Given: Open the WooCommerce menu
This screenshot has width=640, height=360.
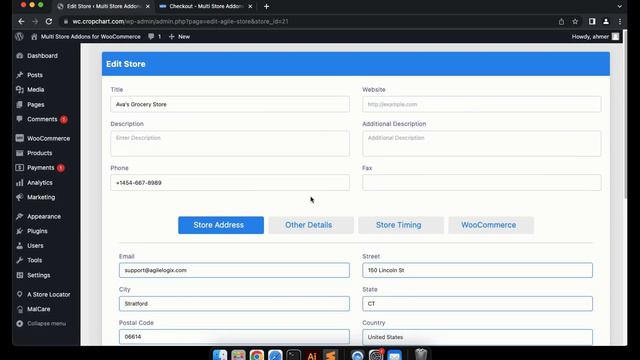Looking at the screenshot, I should tap(48, 138).
